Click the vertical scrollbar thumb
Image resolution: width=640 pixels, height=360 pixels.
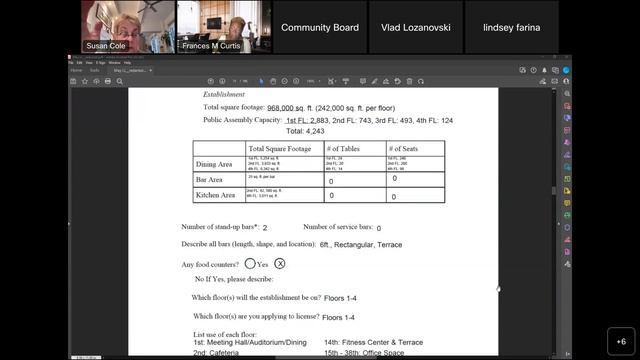[x=553, y=191]
